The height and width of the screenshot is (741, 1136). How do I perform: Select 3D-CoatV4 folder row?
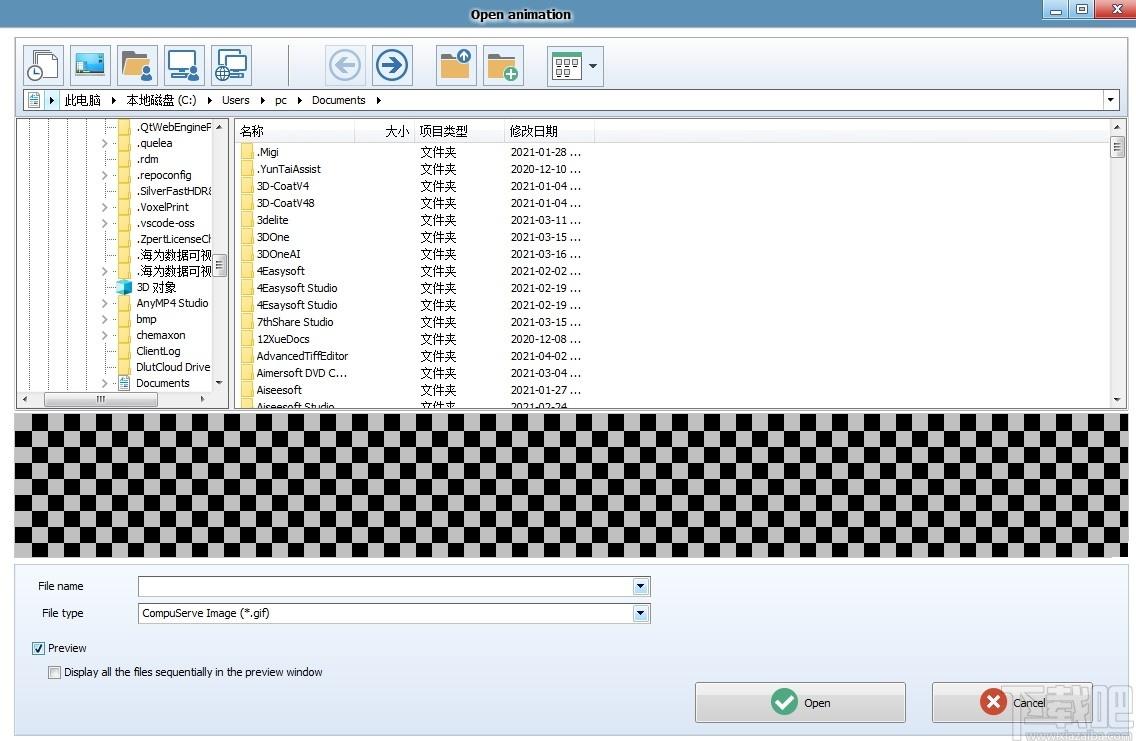point(414,186)
